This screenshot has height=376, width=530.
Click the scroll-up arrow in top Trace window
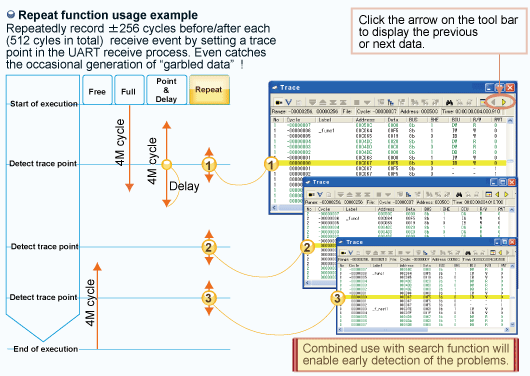[x=510, y=120]
